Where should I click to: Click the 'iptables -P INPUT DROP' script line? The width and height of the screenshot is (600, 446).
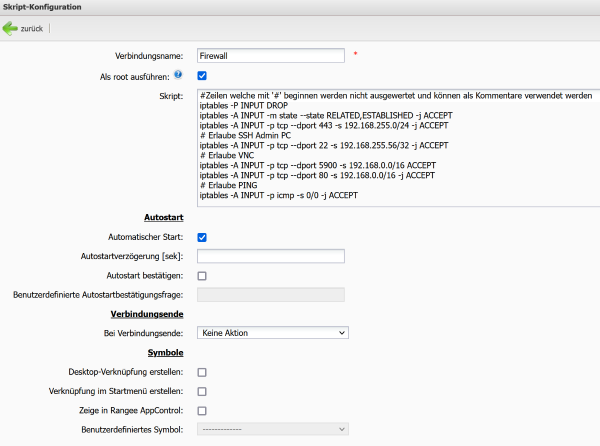(245, 106)
